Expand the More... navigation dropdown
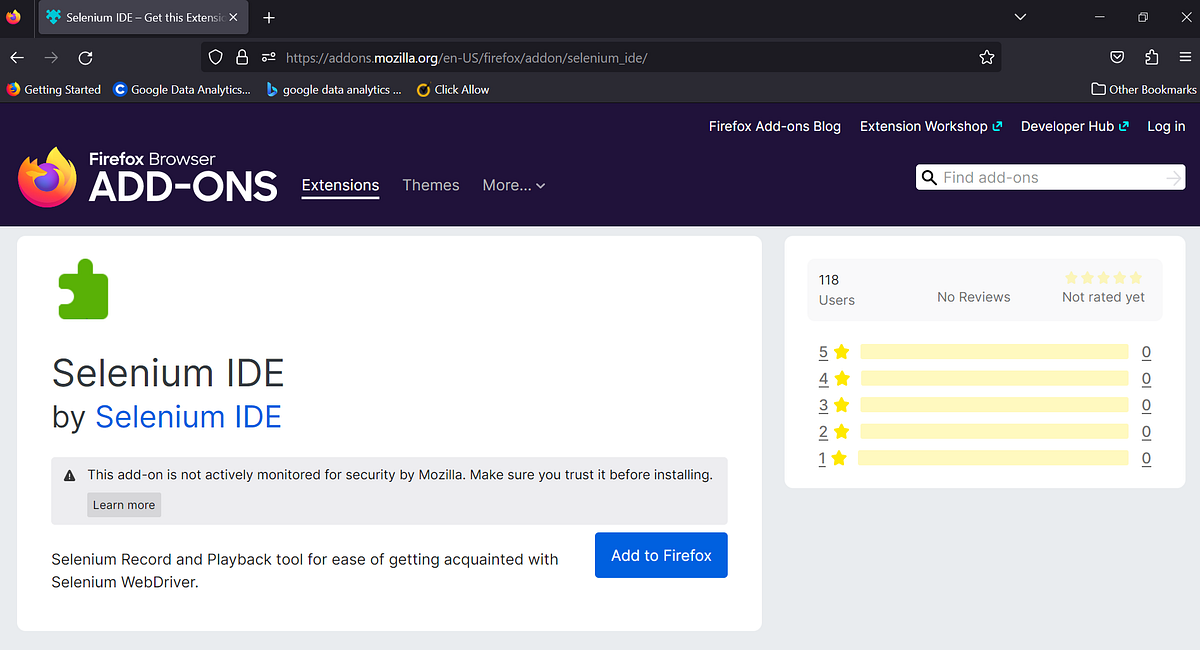This screenshot has width=1200, height=650. pos(513,185)
